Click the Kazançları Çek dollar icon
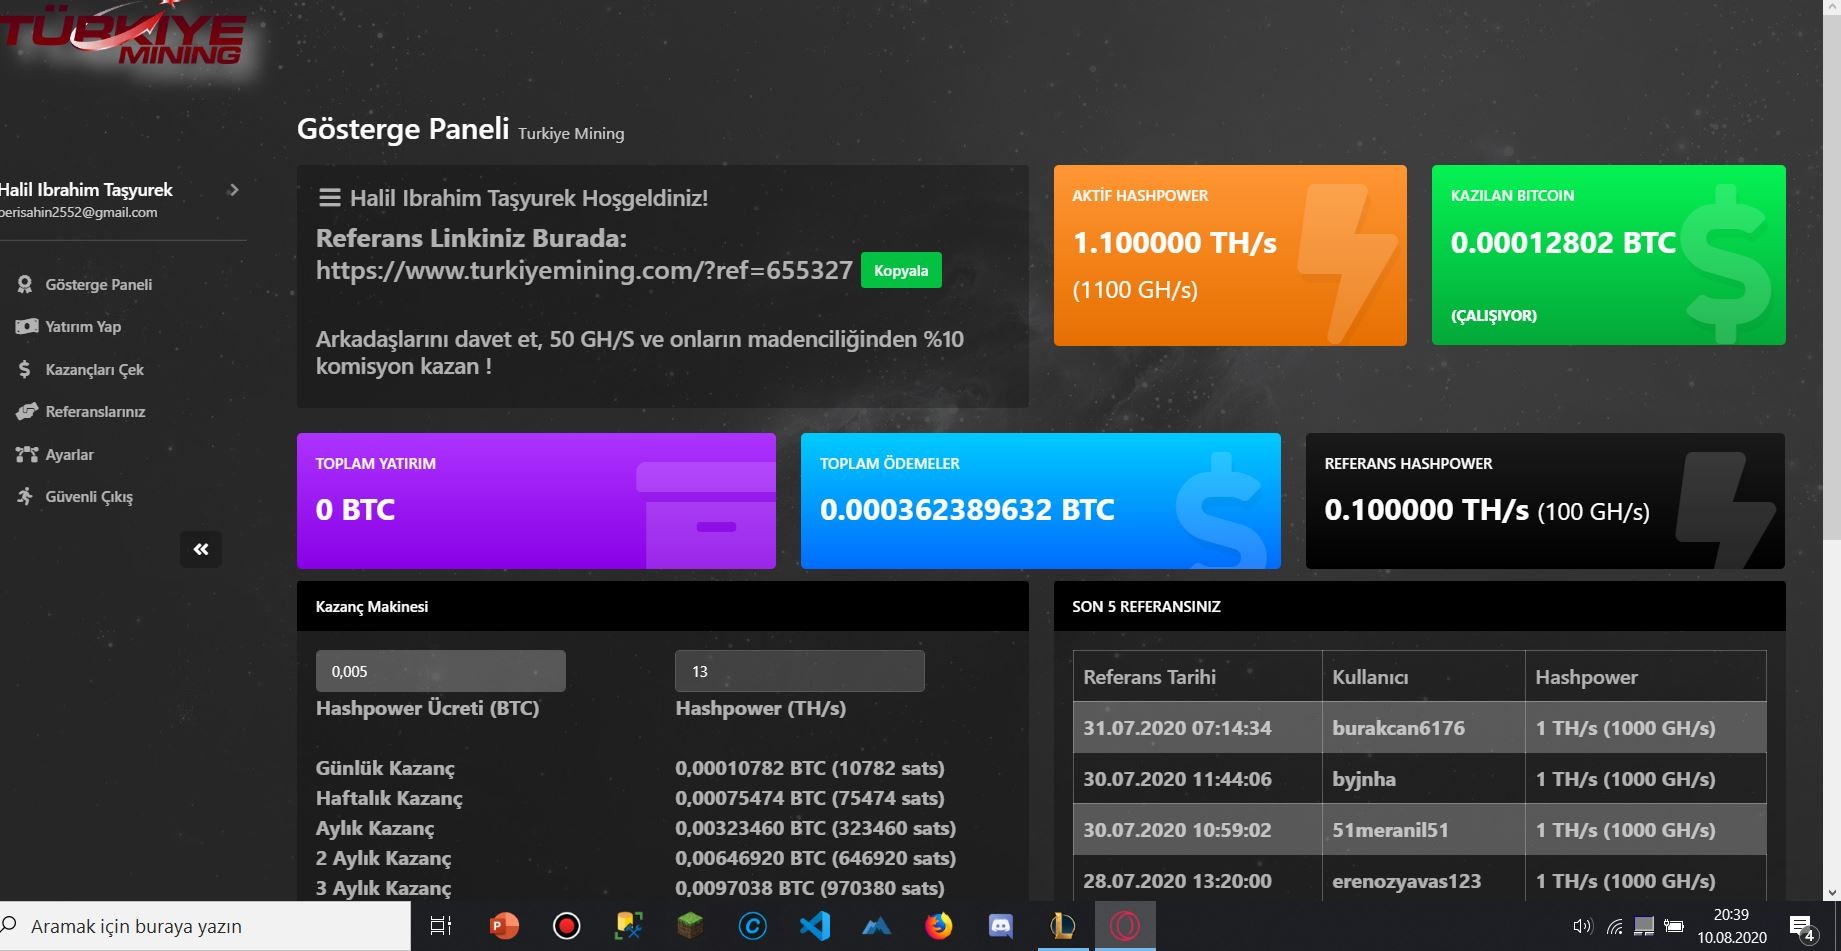Screen dimensions: 1841x951 pos(25,369)
